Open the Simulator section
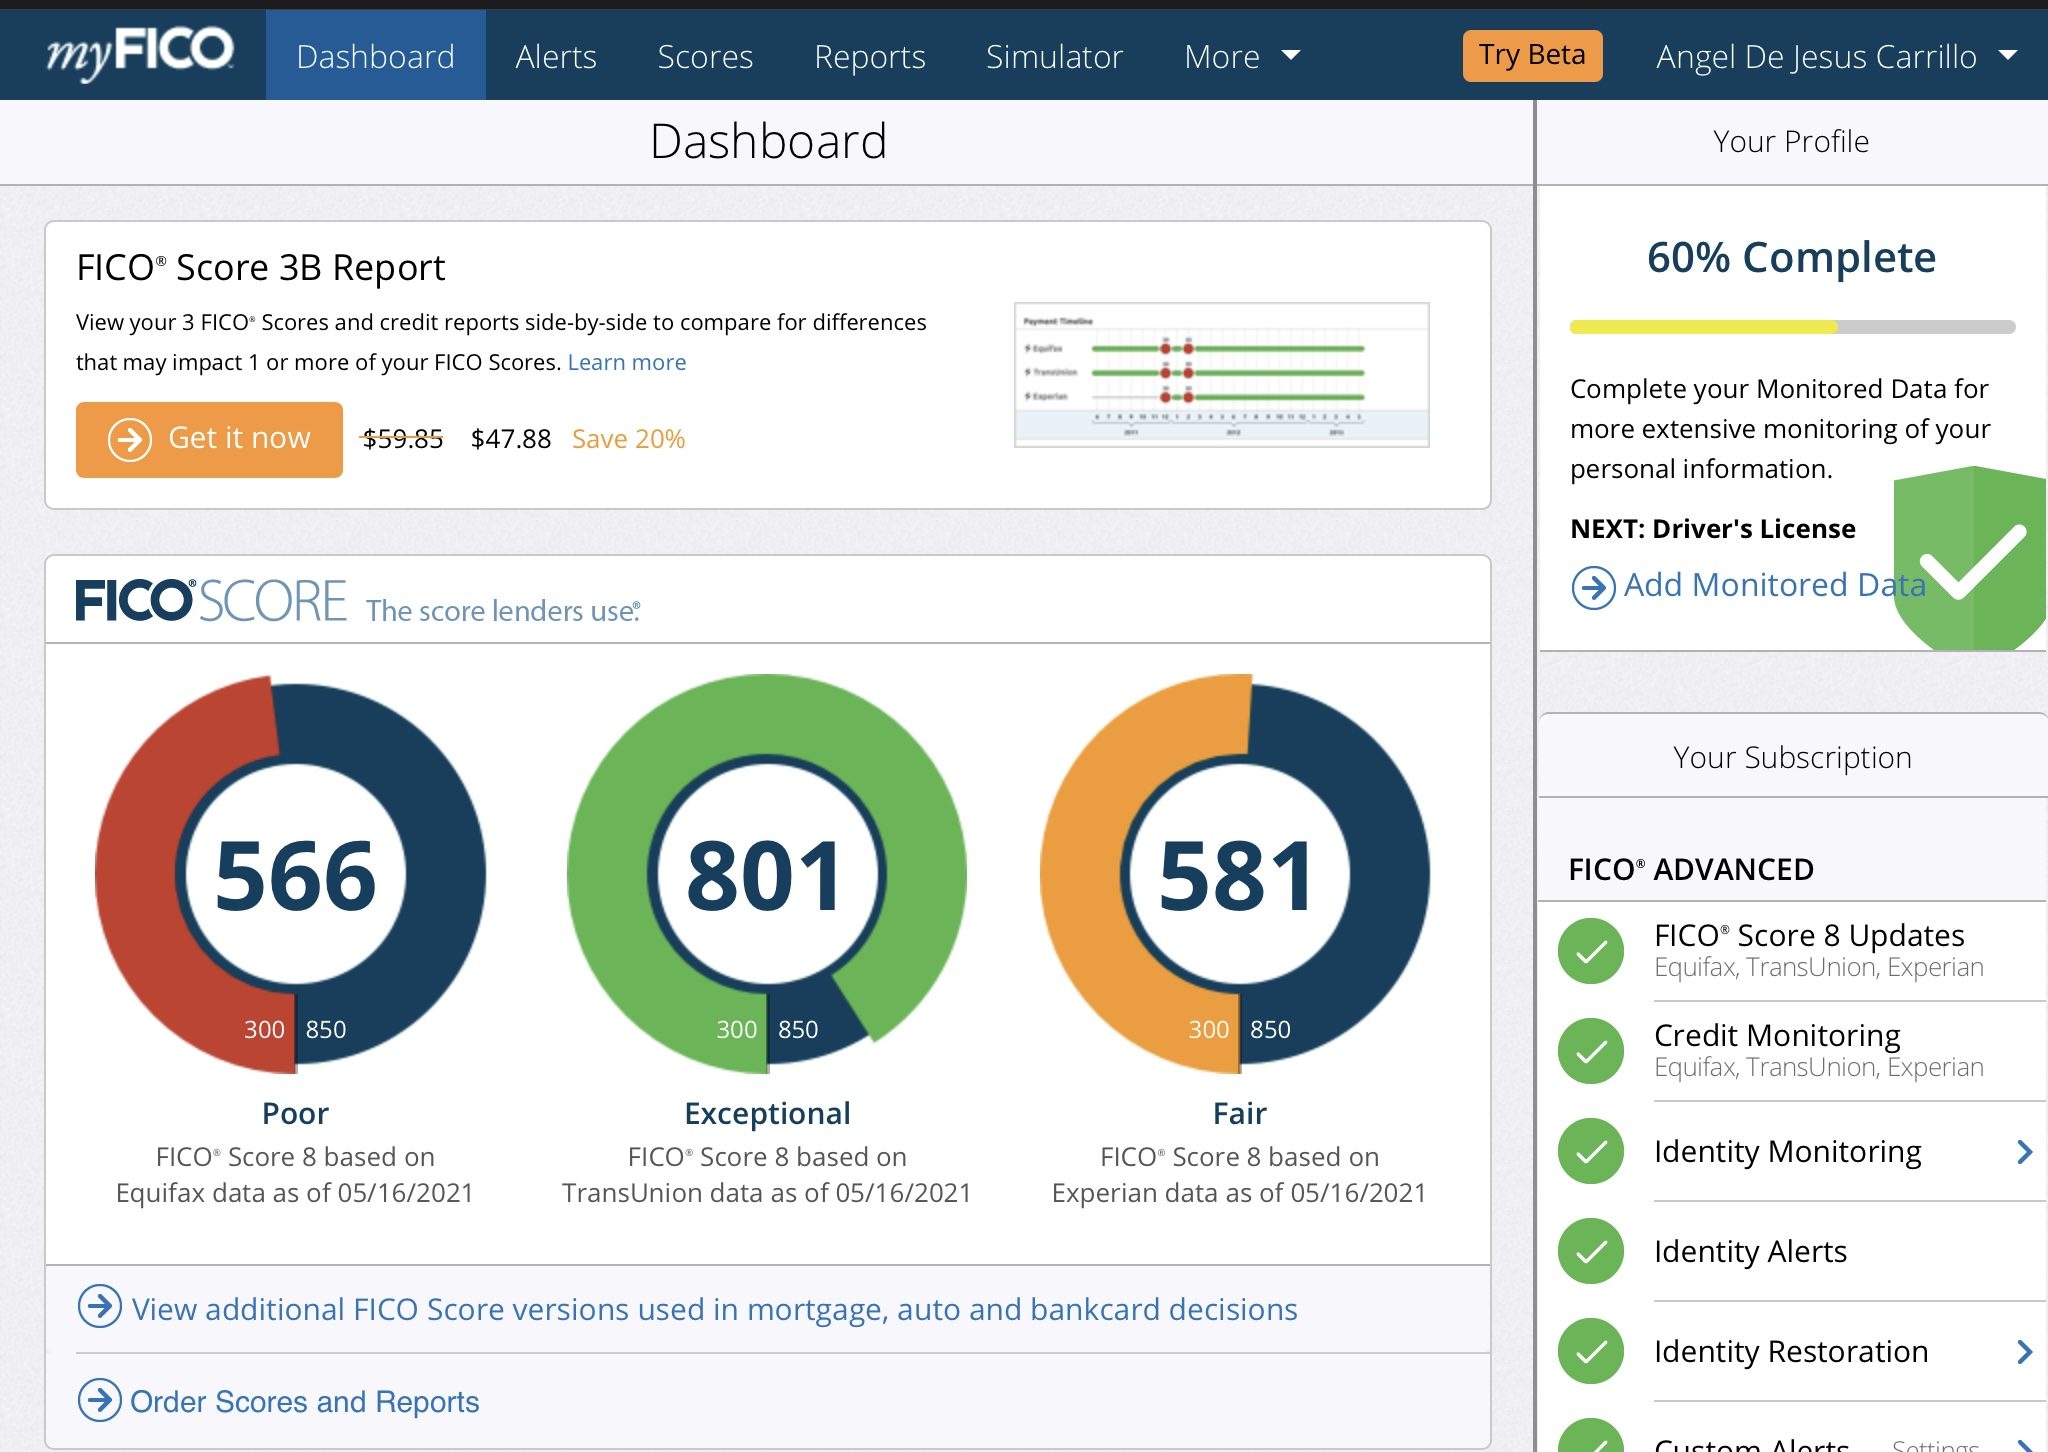Viewport: 2048px width, 1452px height. coord(1054,56)
